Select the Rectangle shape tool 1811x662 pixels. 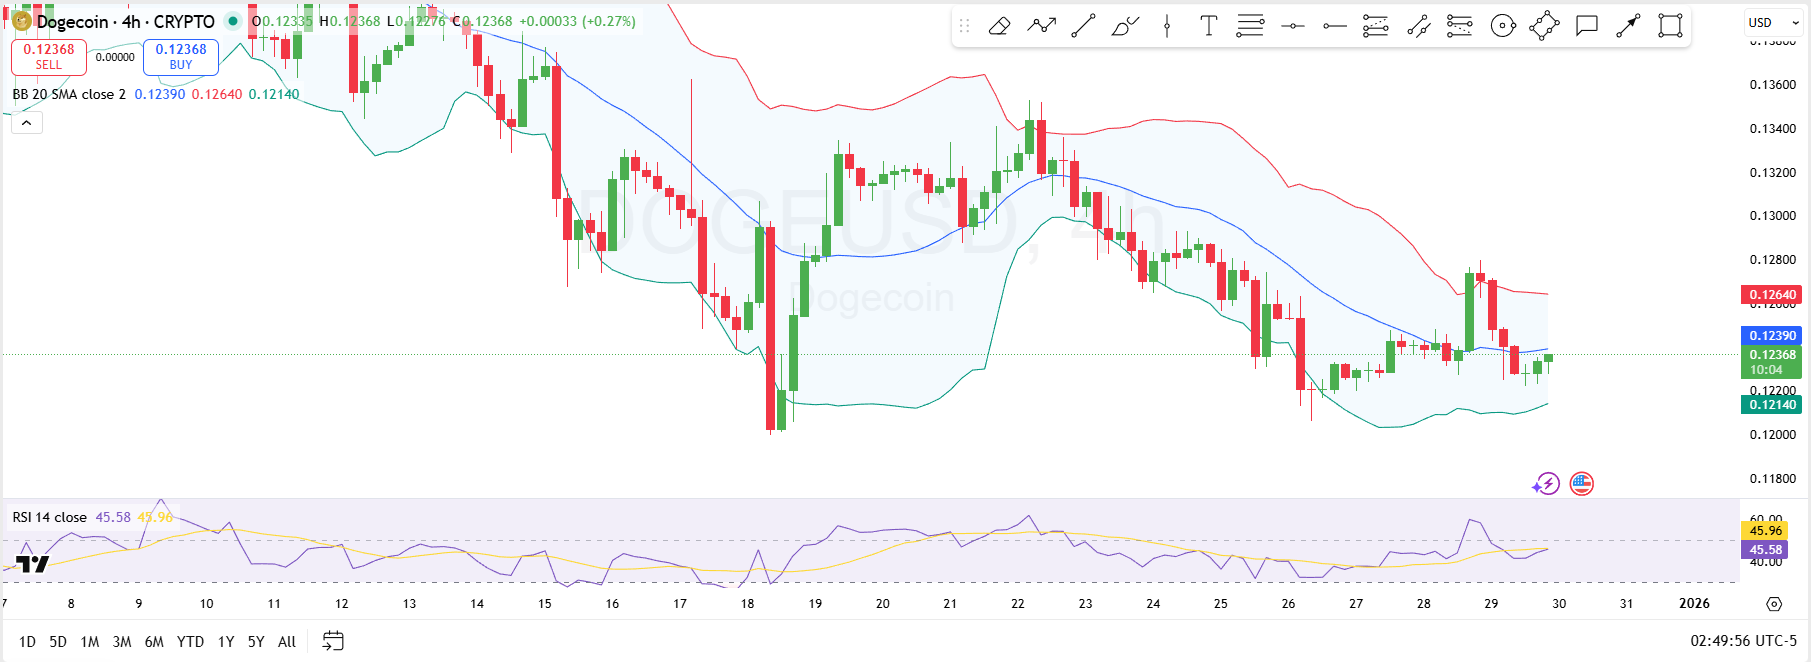tap(1670, 26)
